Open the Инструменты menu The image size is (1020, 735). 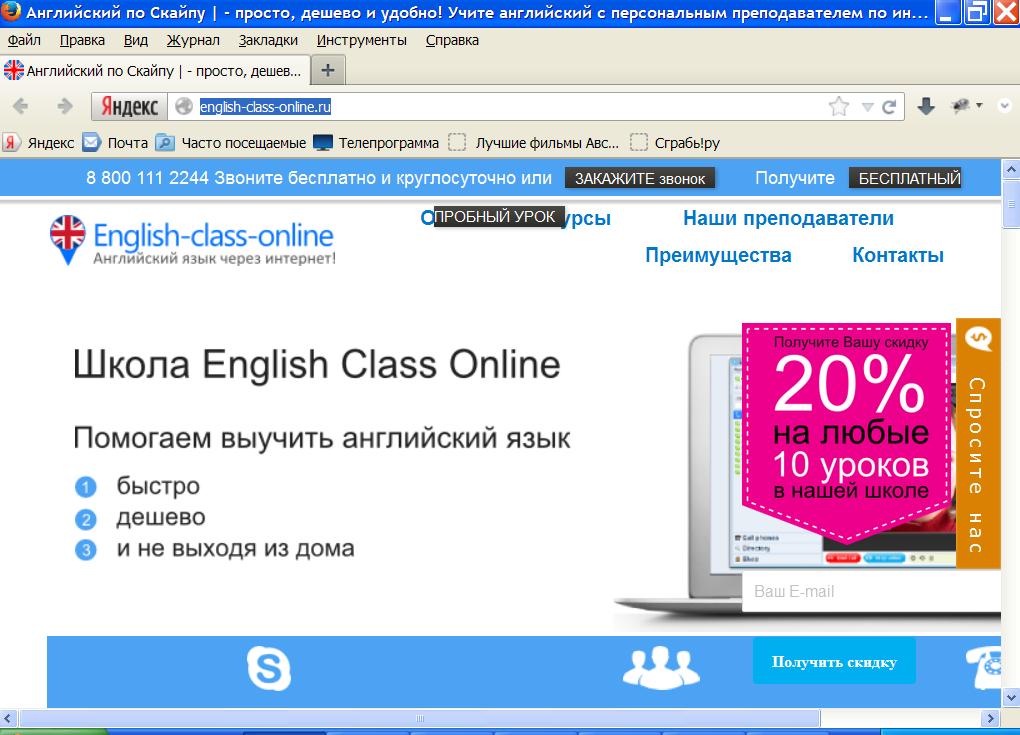tap(362, 40)
